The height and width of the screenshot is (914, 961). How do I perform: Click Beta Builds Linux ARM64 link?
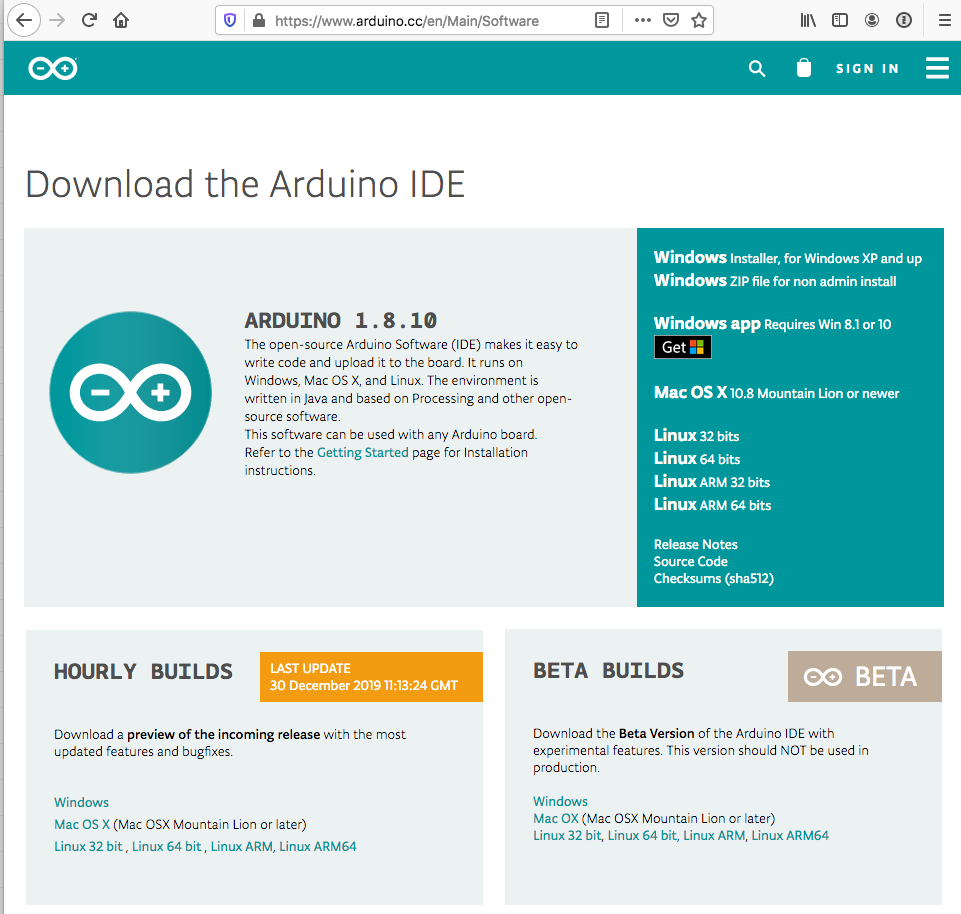pos(790,836)
